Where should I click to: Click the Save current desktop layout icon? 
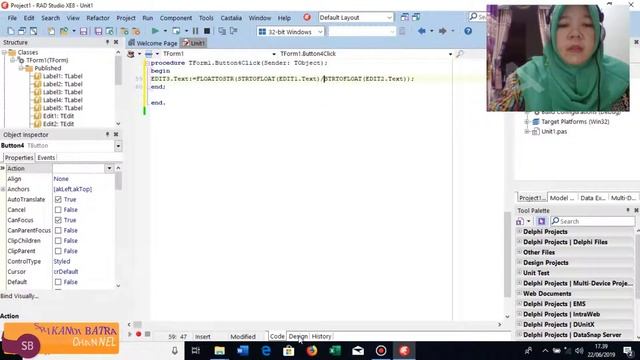[x=404, y=17]
